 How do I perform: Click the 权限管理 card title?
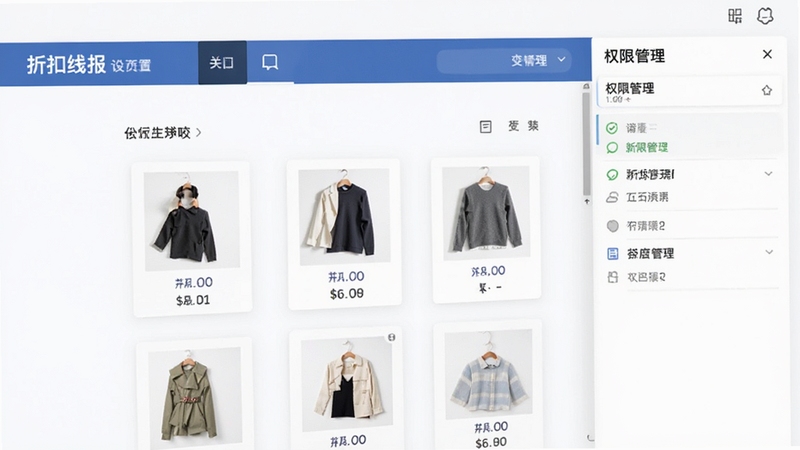(x=630, y=88)
